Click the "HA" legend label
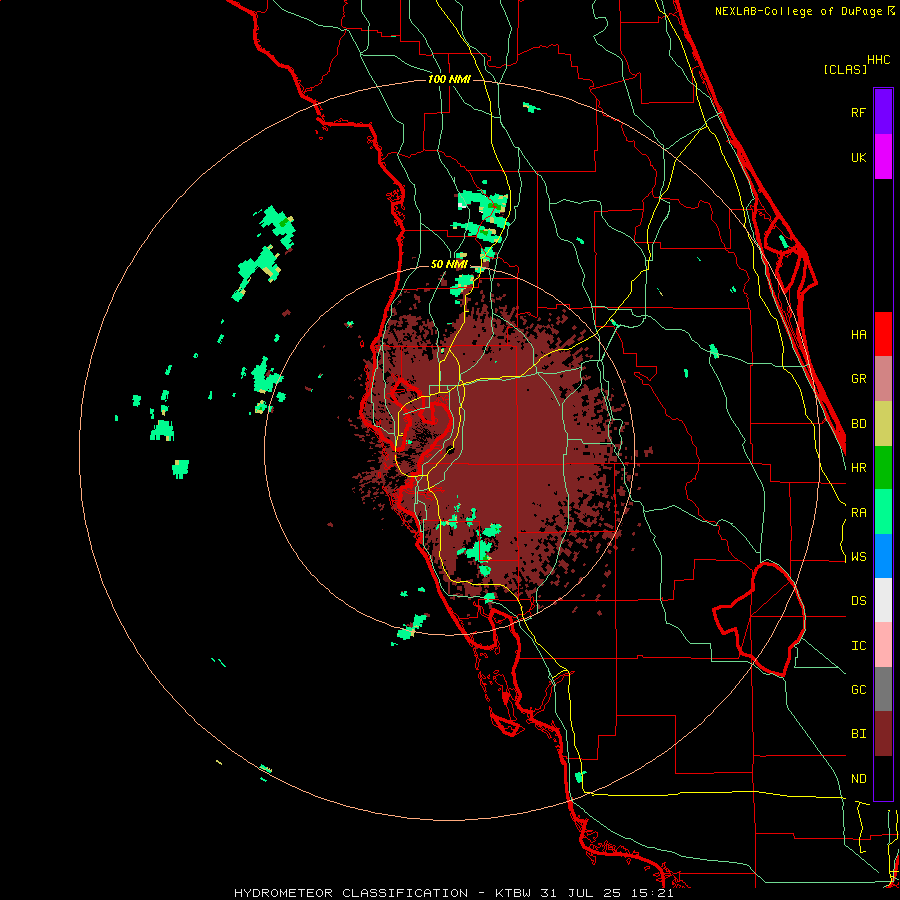Image resolution: width=900 pixels, height=900 pixels. tap(859, 335)
